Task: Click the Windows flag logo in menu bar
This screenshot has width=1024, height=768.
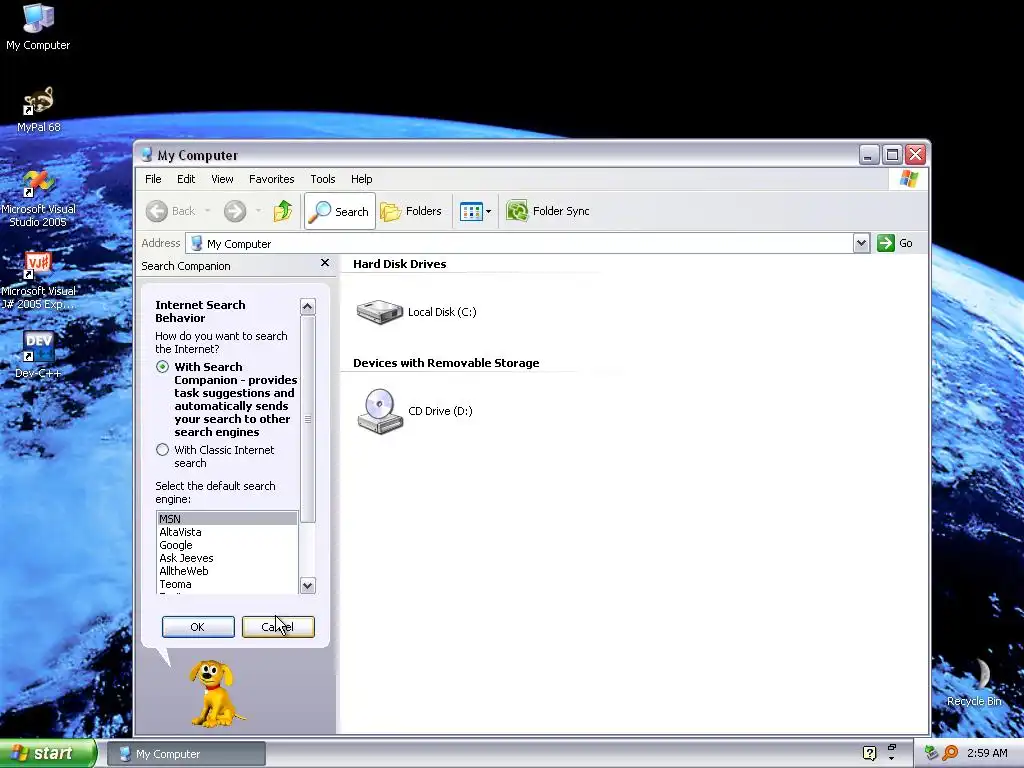Action: coord(908,179)
